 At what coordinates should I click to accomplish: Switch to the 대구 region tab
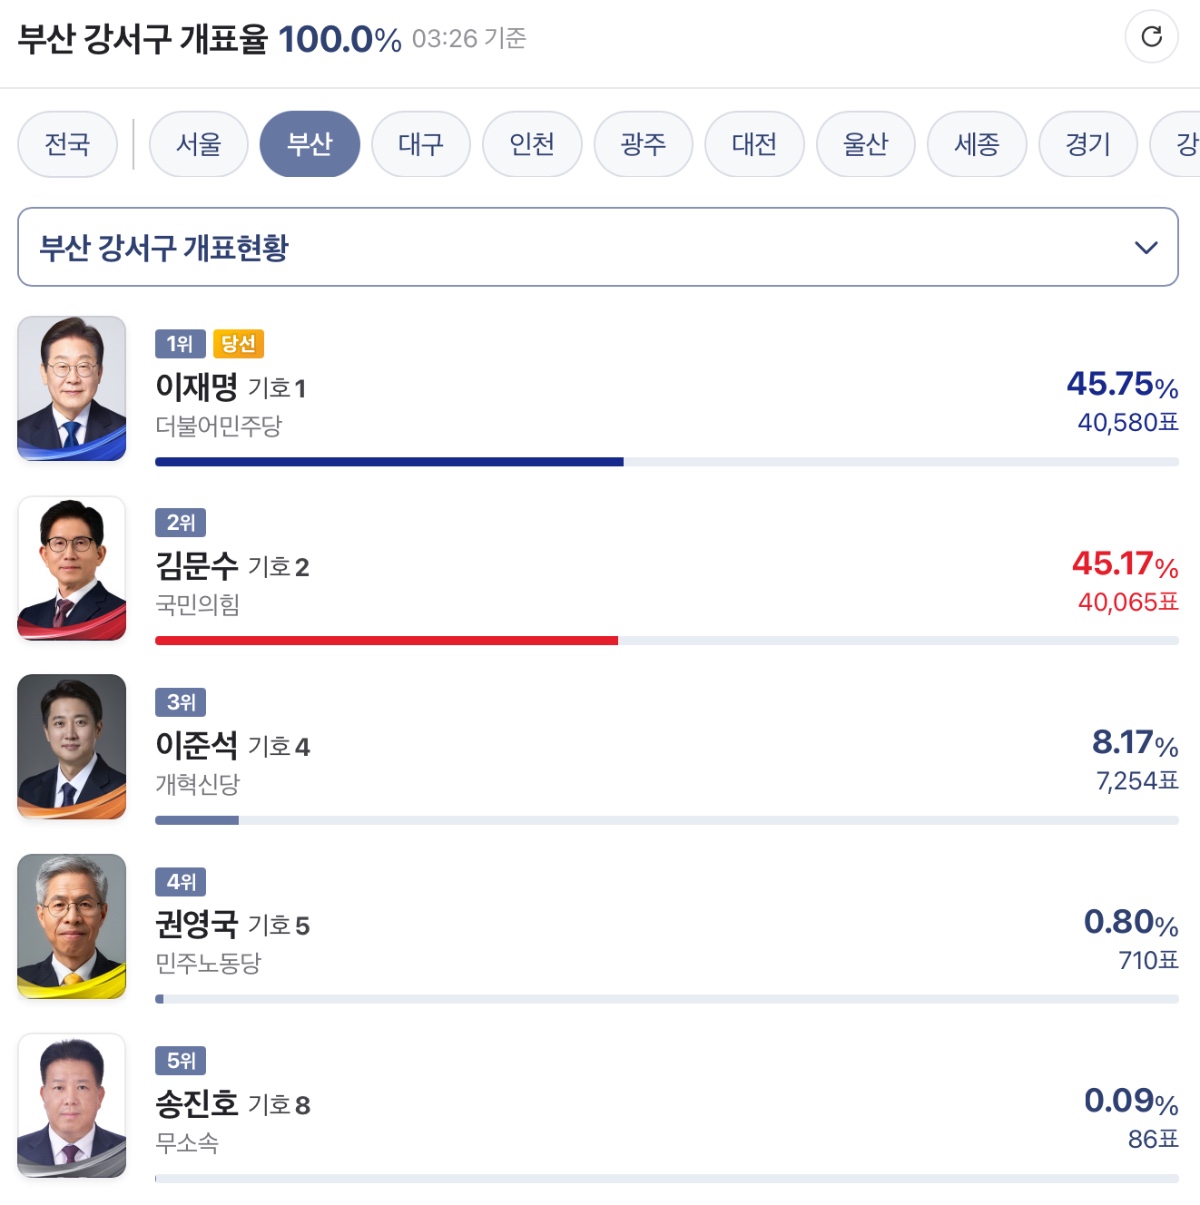(x=420, y=144)
